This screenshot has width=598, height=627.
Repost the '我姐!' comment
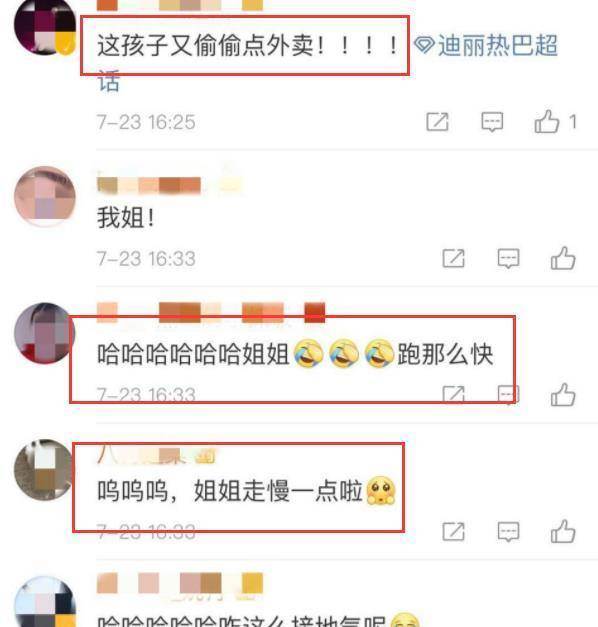coord(454,258)
